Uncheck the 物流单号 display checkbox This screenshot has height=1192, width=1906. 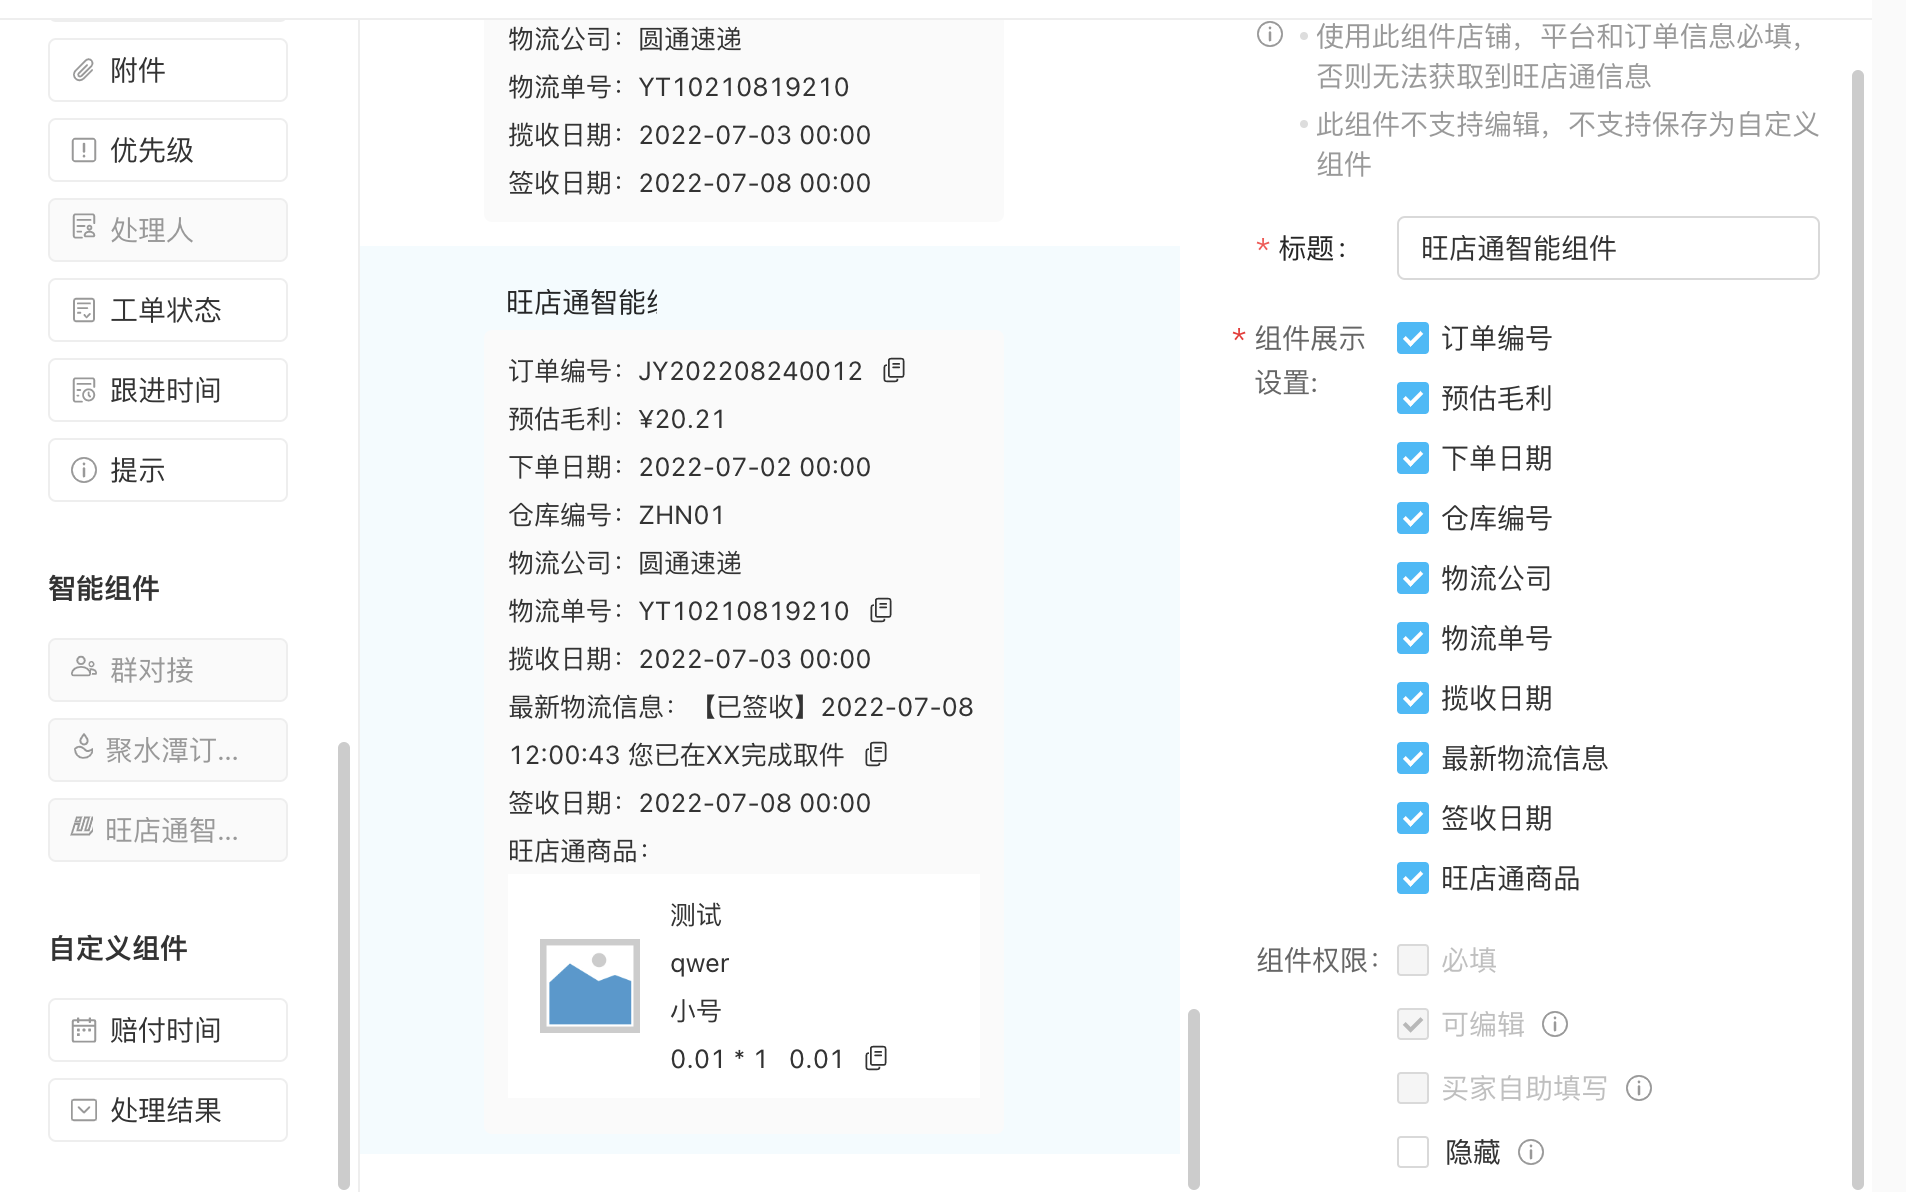(1413, 638)
